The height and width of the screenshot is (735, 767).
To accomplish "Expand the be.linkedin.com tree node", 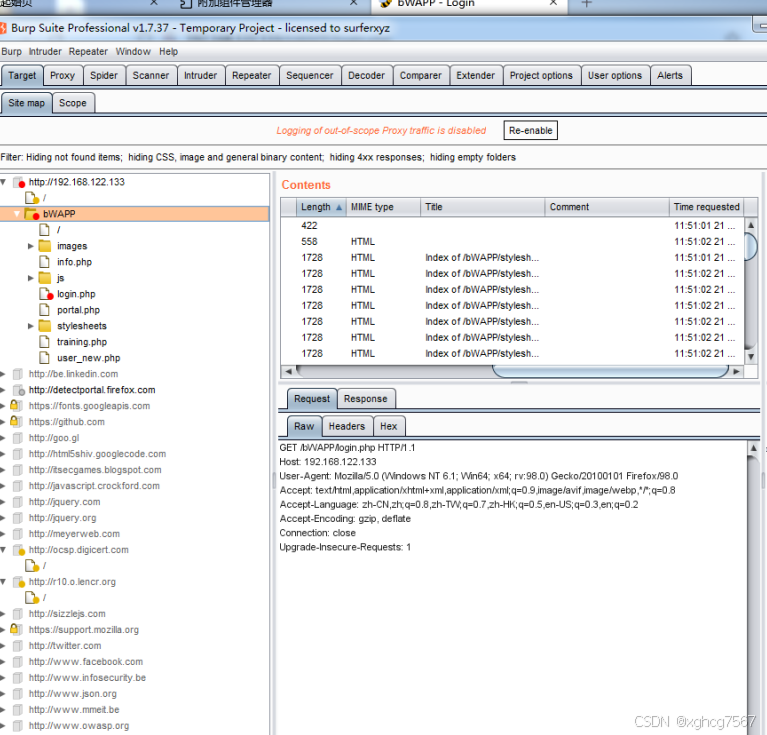I will [3, 374].
